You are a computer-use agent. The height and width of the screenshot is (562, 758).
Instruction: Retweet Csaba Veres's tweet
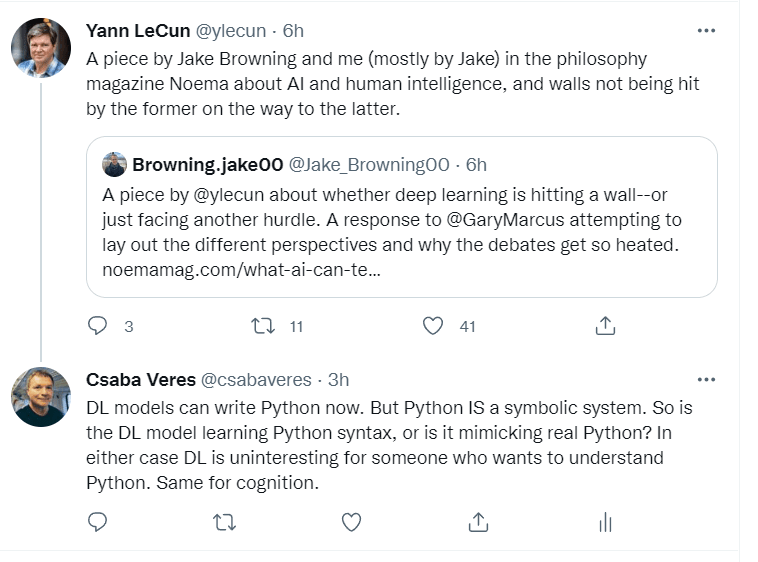(x=226, y=522)
